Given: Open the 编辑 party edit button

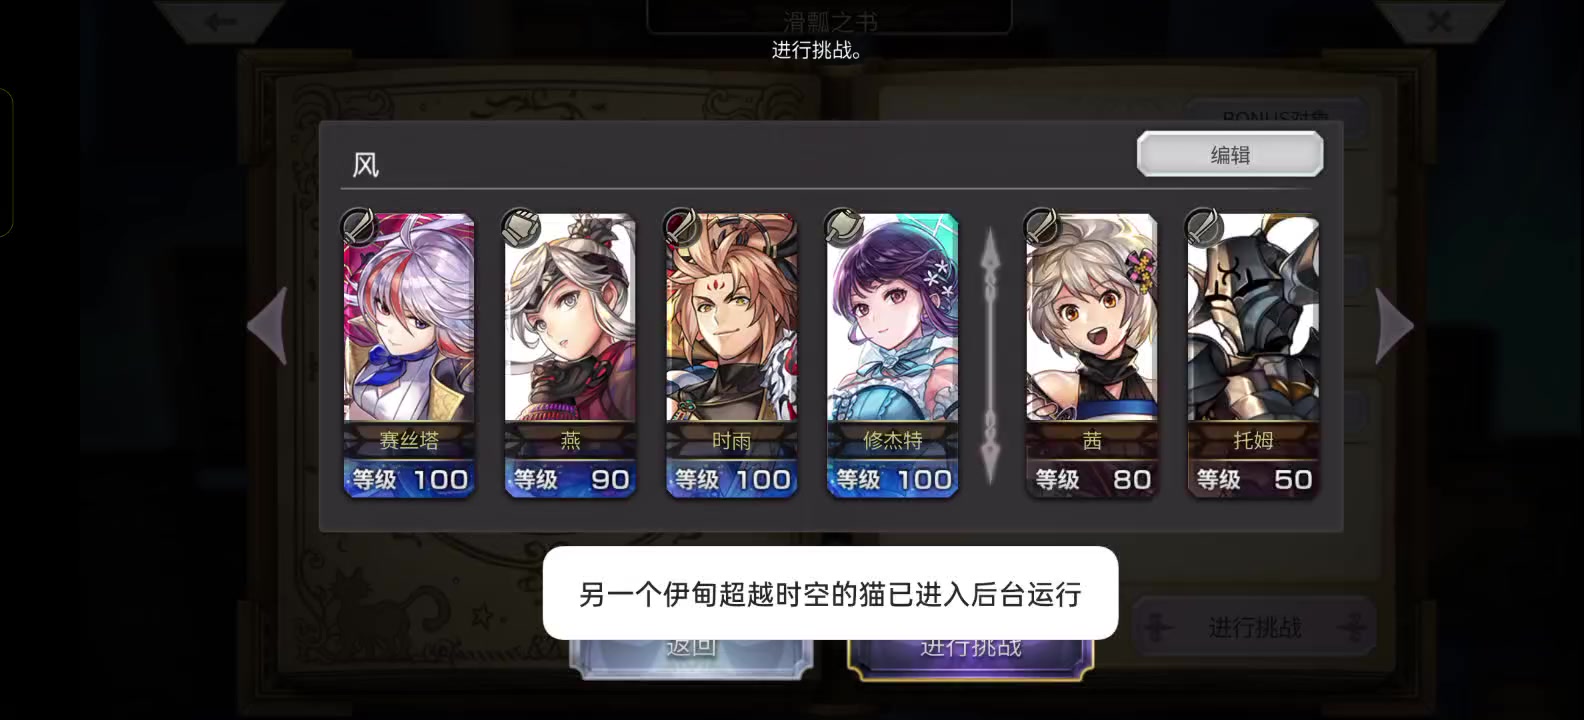Looking at the screenshot, I should [1230, 155].
